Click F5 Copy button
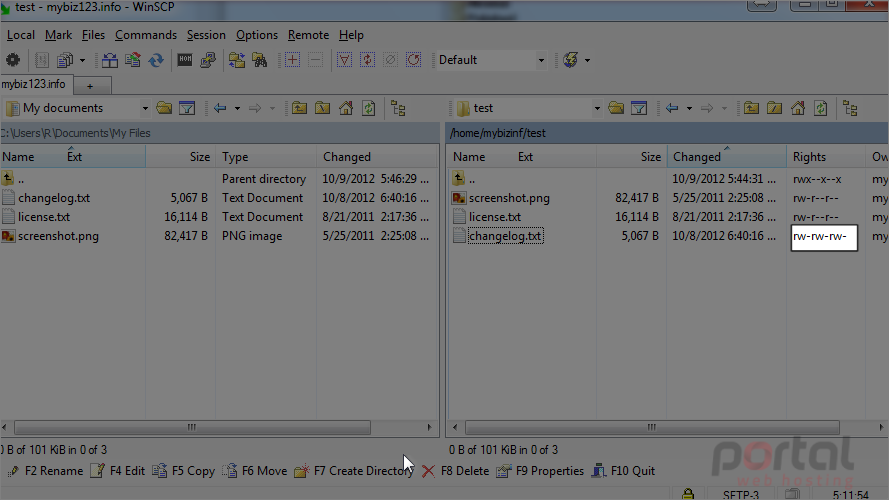 click(x=184, y=471)
